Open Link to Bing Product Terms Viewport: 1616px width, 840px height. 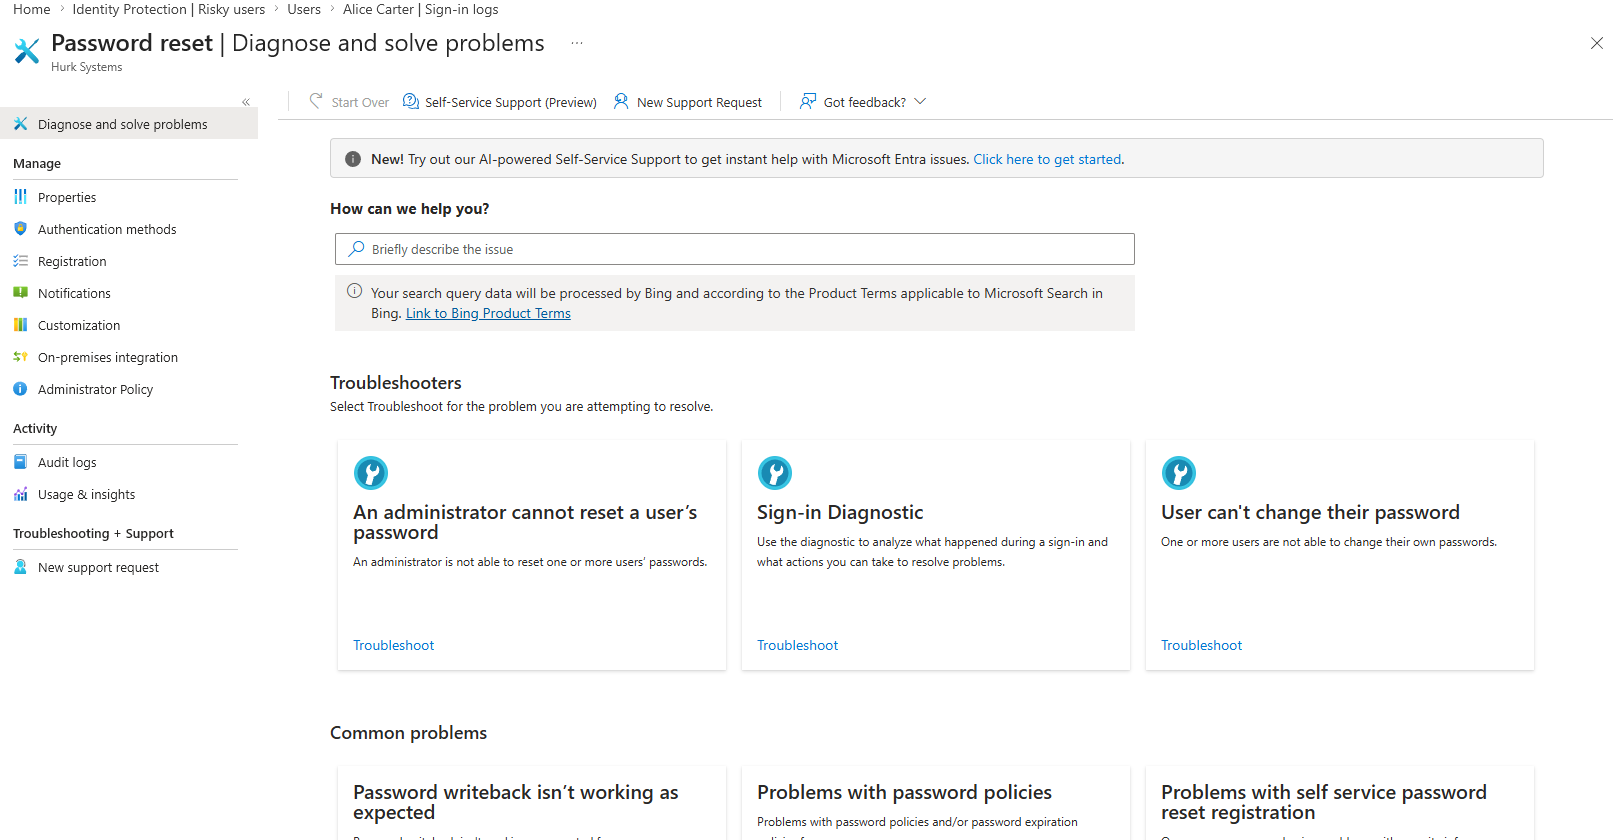coord(488,313)
